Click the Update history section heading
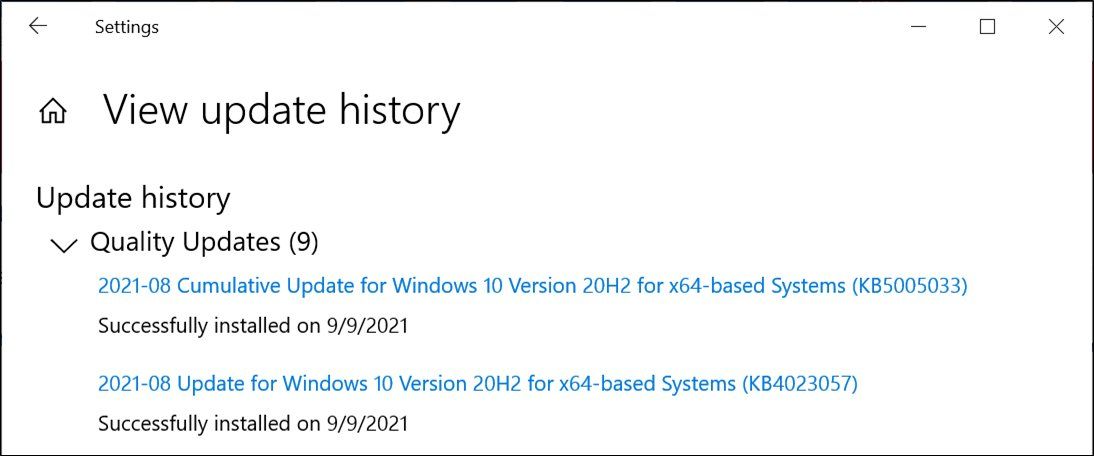 click(x=133, y=199)
